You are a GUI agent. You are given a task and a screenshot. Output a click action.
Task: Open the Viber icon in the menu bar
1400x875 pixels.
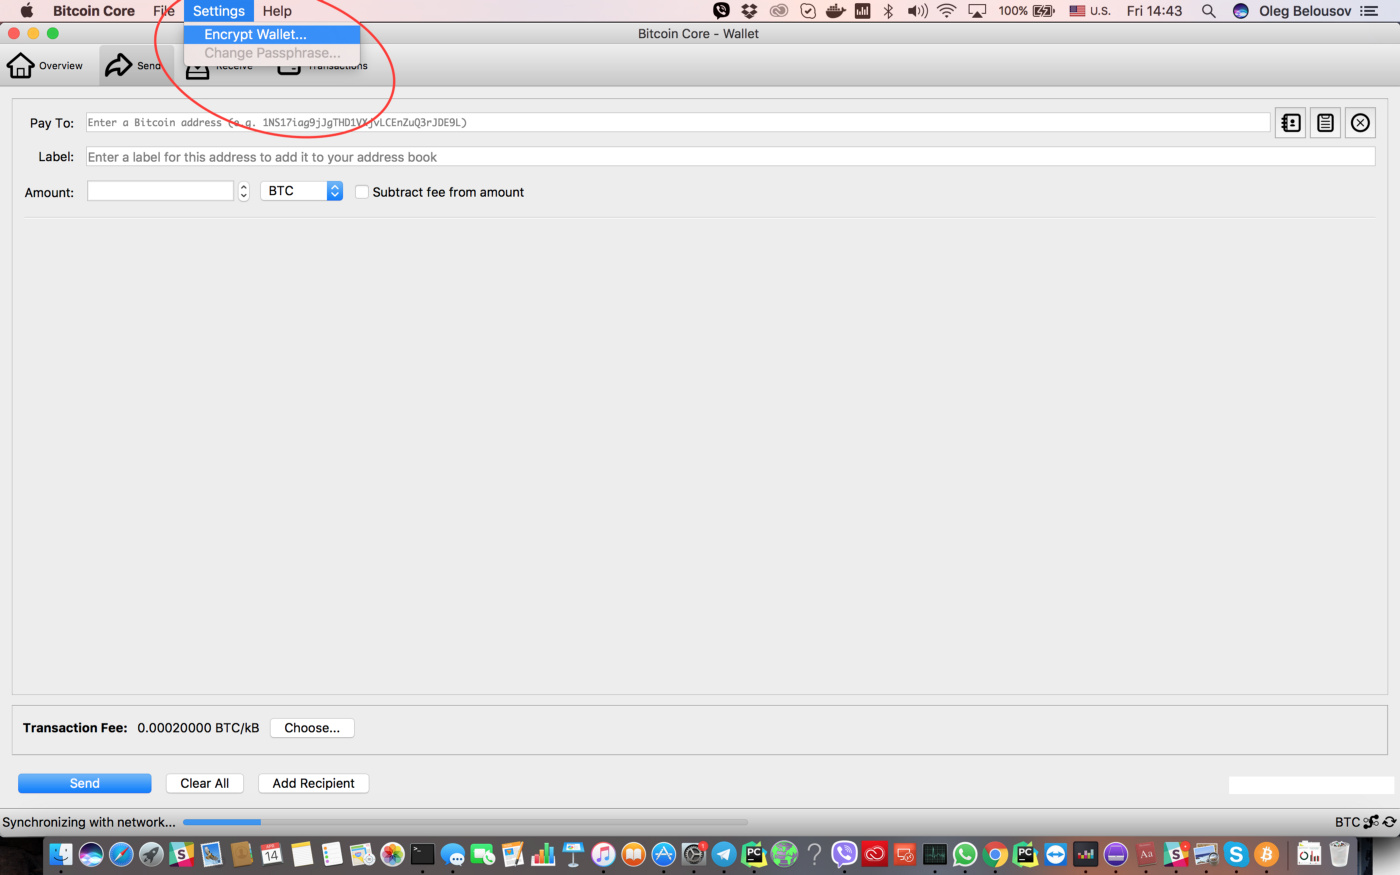point(721,11)
